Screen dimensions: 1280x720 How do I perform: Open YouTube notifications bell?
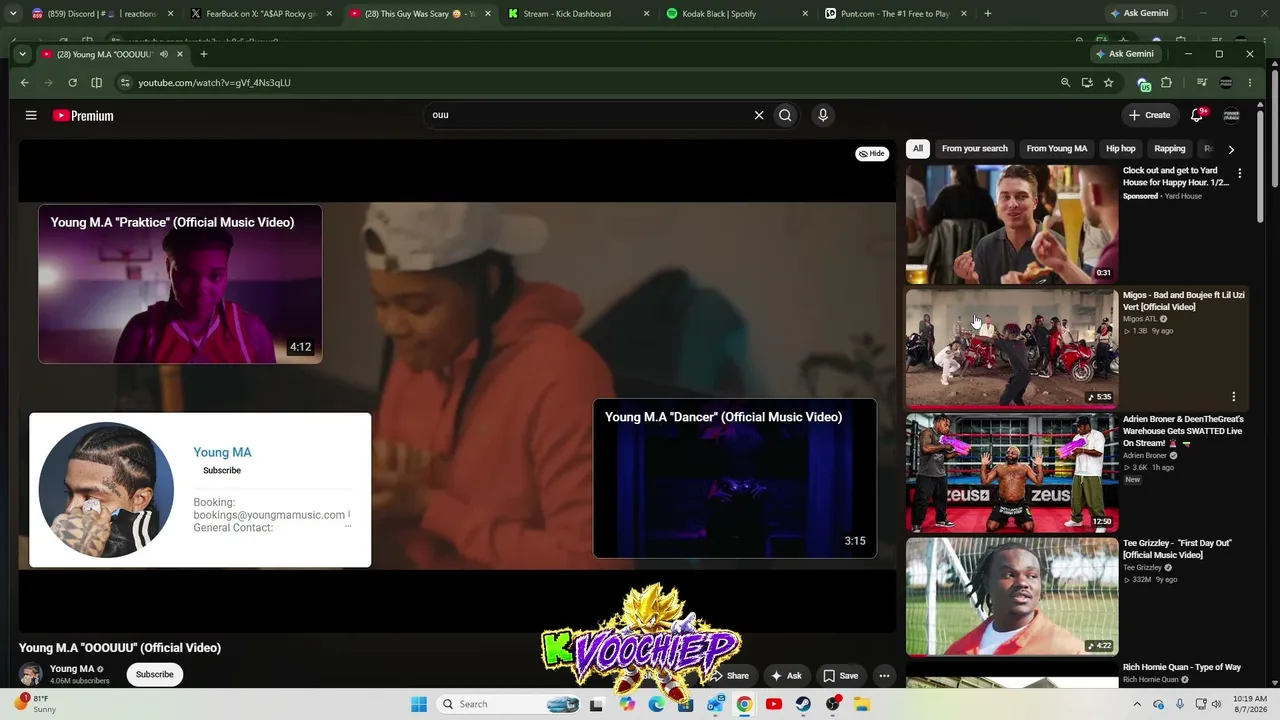[1197, 115]
